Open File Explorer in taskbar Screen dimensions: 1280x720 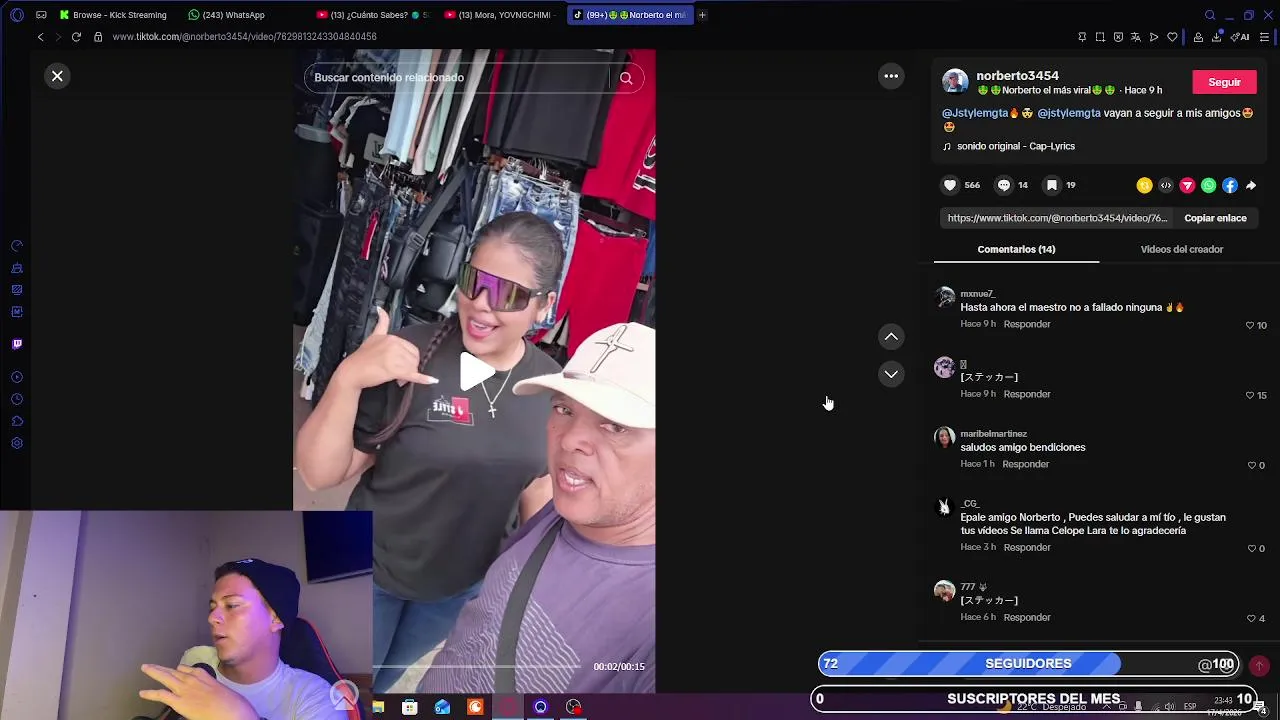click(x=378, y=708)
